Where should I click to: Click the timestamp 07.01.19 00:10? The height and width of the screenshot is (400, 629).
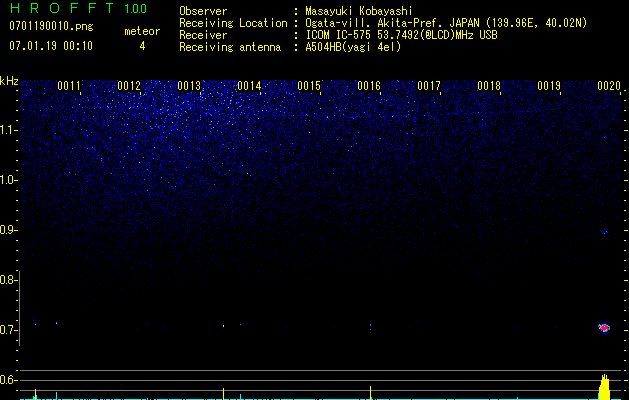click(51, 45)
